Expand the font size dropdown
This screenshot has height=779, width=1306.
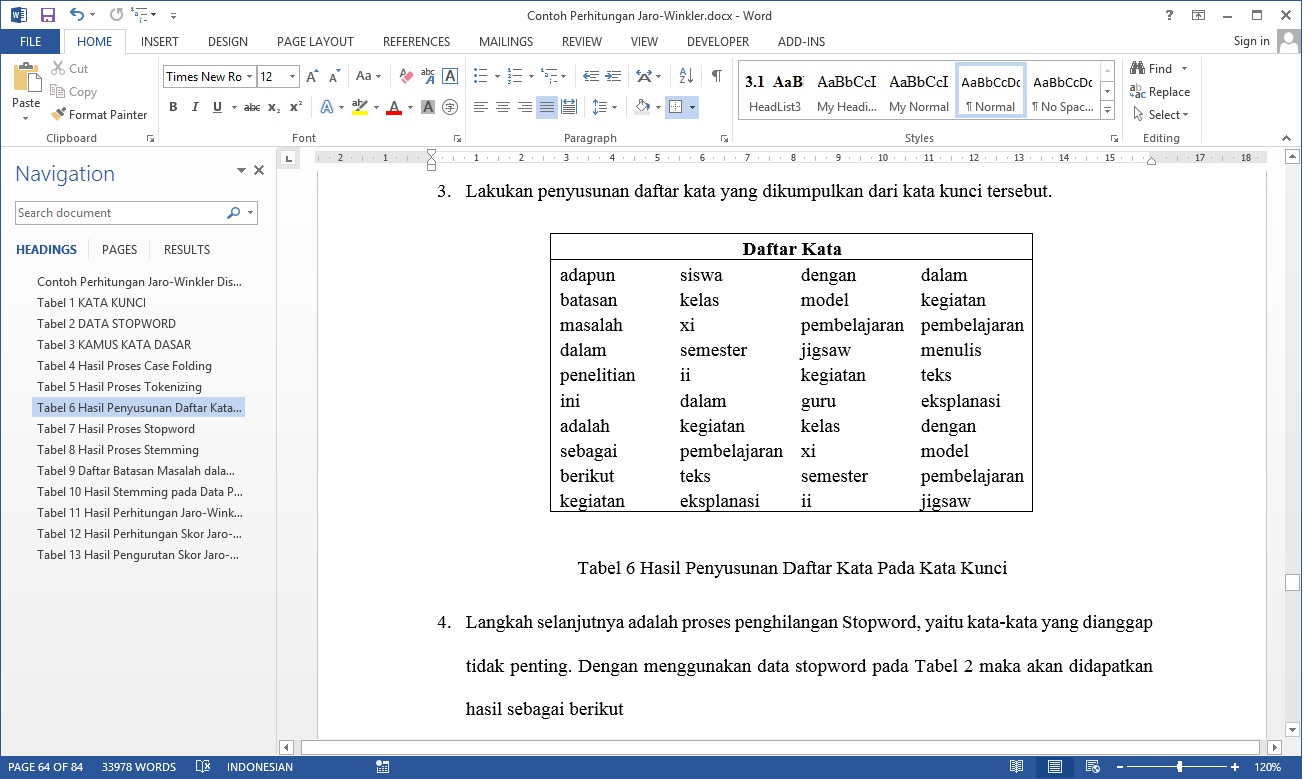point(292,77)
